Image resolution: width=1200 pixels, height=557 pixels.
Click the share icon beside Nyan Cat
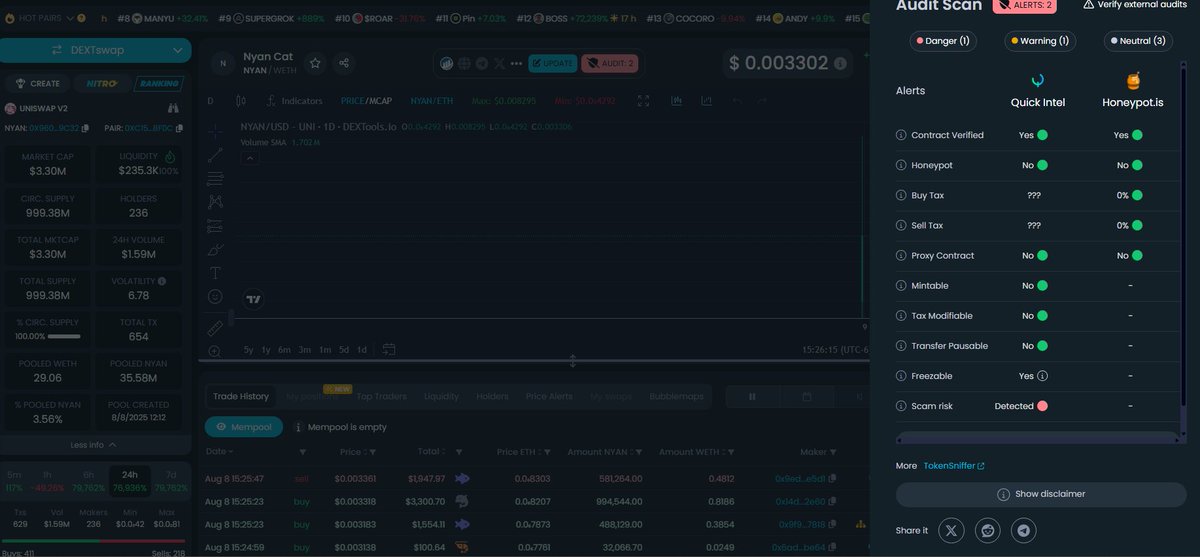[x=344, y=63]
